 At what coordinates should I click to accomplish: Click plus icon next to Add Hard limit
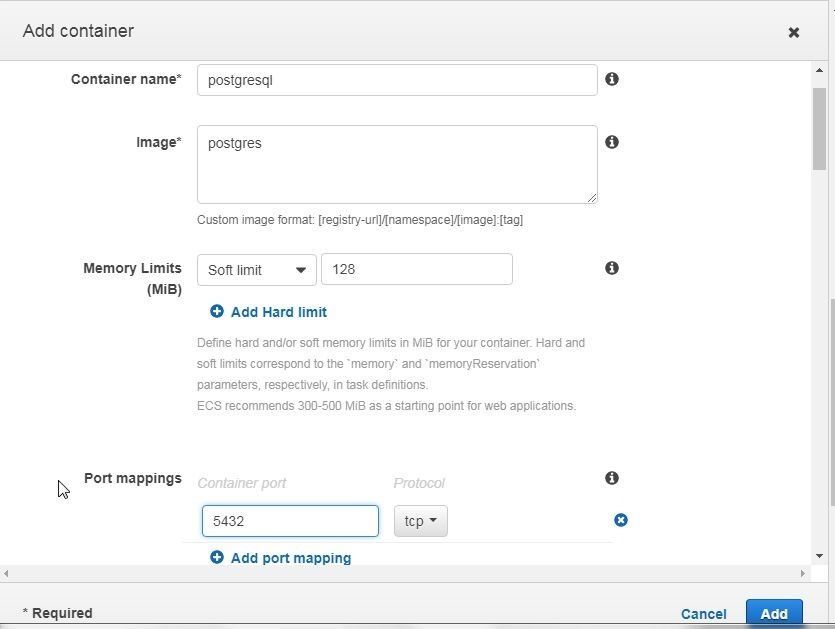click(x=217, y=312)
